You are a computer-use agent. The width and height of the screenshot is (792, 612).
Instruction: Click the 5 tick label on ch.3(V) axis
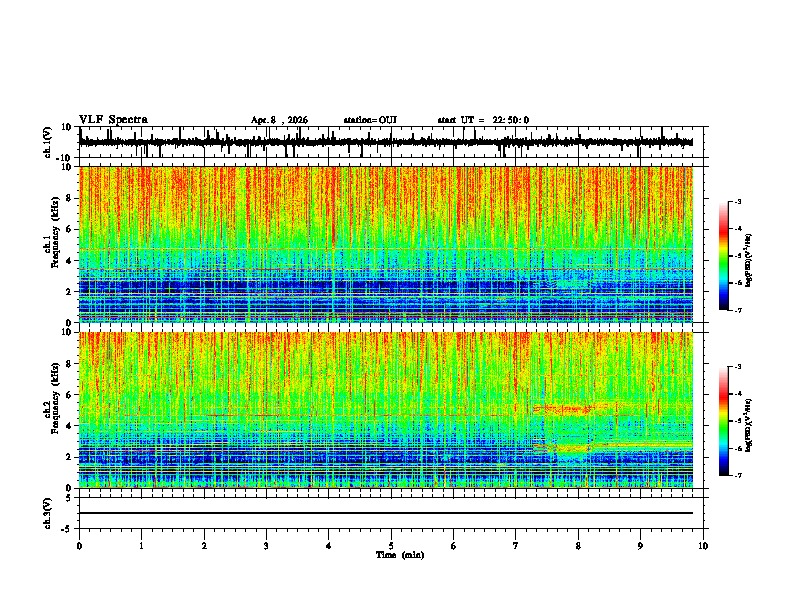click(x=70, y=498)
